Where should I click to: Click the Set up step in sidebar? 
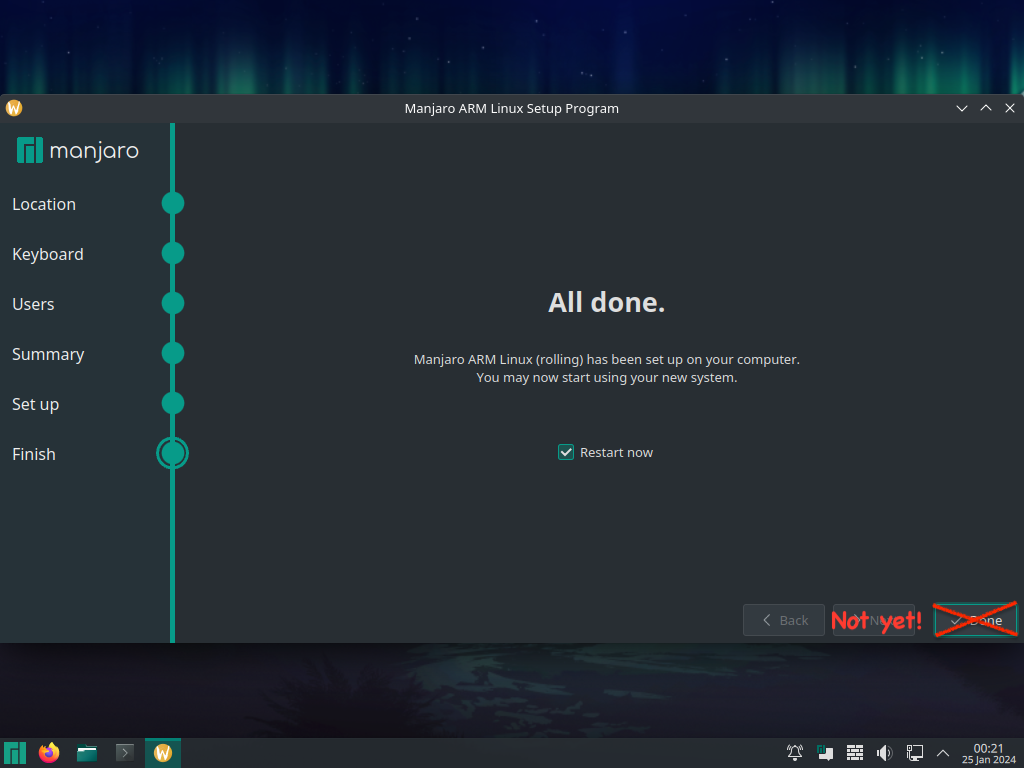tap(35, 404)
